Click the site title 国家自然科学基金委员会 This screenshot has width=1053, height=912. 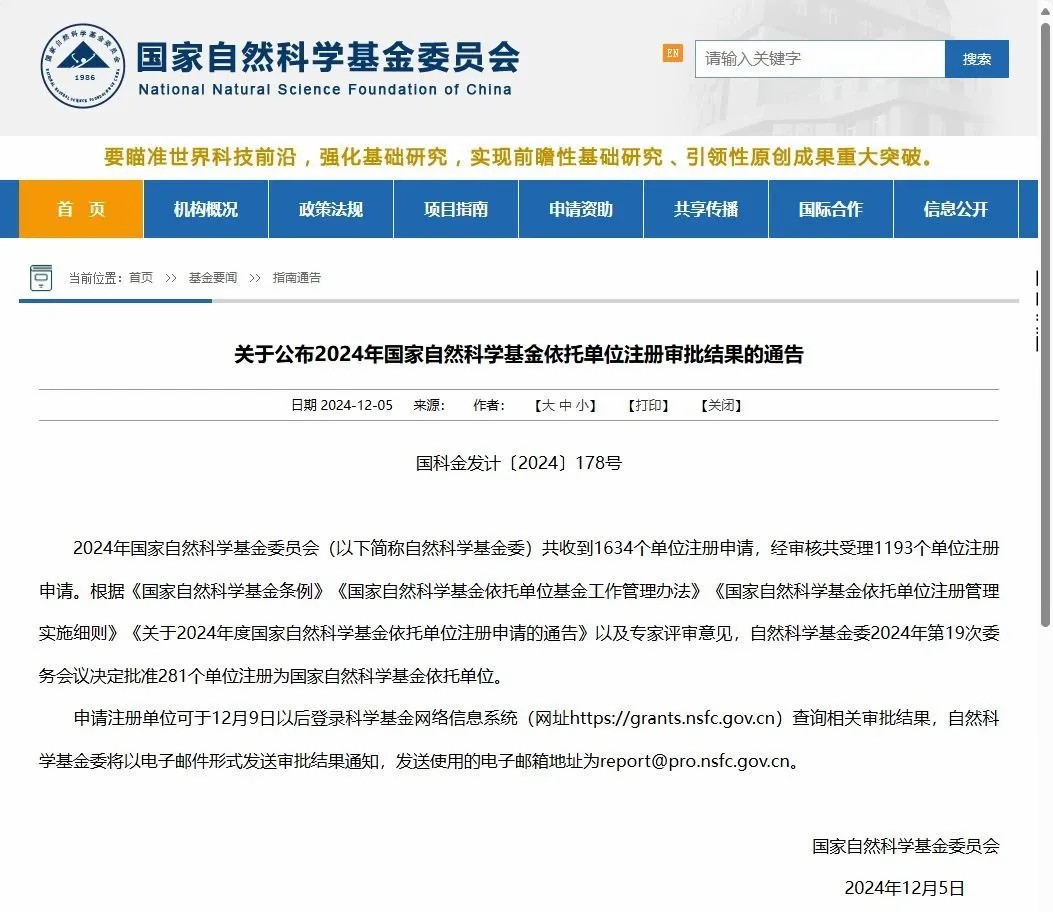(328, 57)
